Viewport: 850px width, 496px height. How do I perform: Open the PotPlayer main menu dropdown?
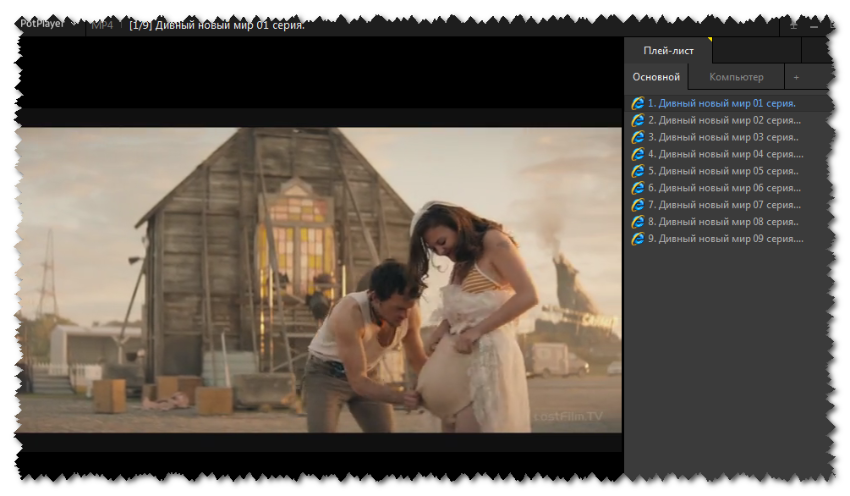pos(48,24)
